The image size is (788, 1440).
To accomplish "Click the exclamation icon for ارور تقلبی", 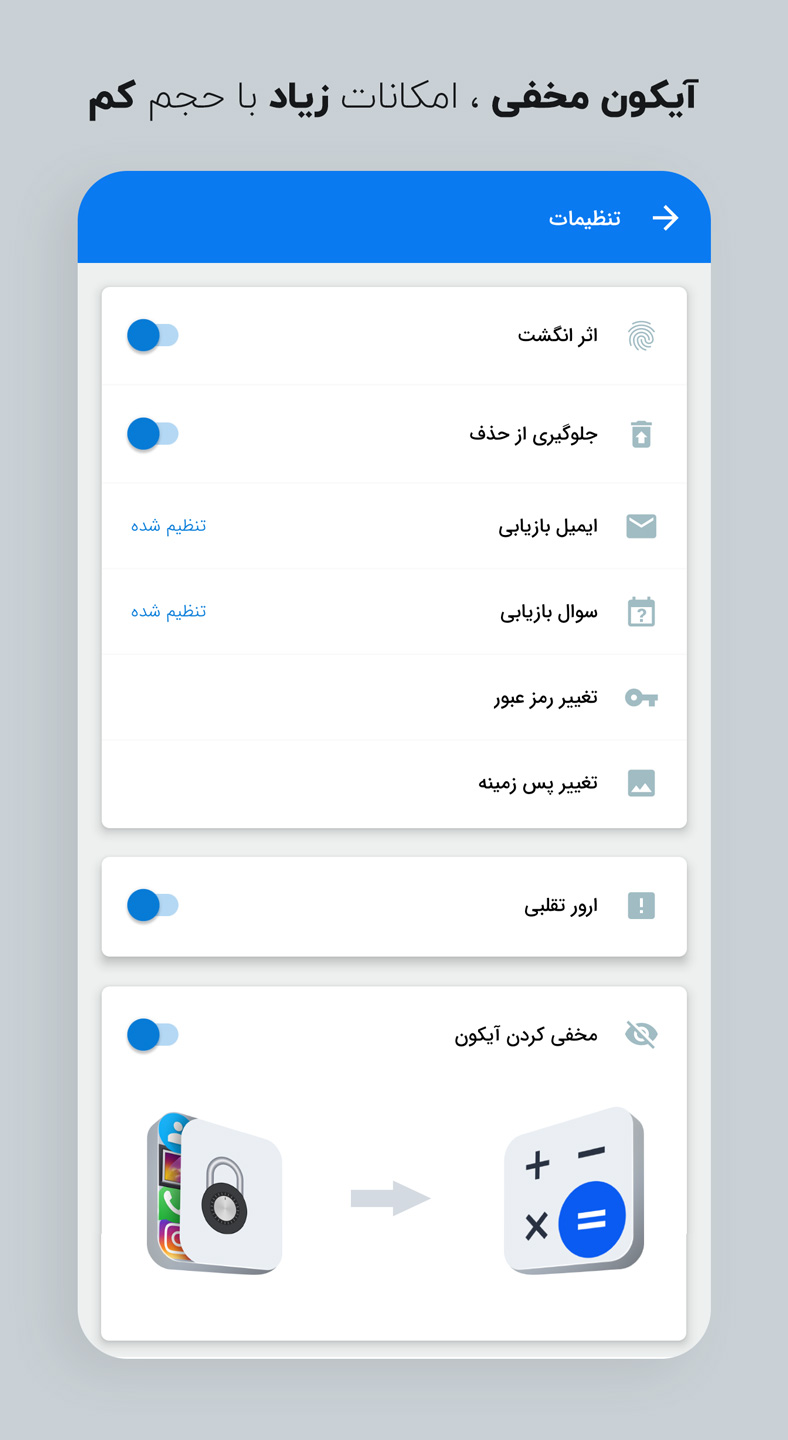I will click(641, 906).
